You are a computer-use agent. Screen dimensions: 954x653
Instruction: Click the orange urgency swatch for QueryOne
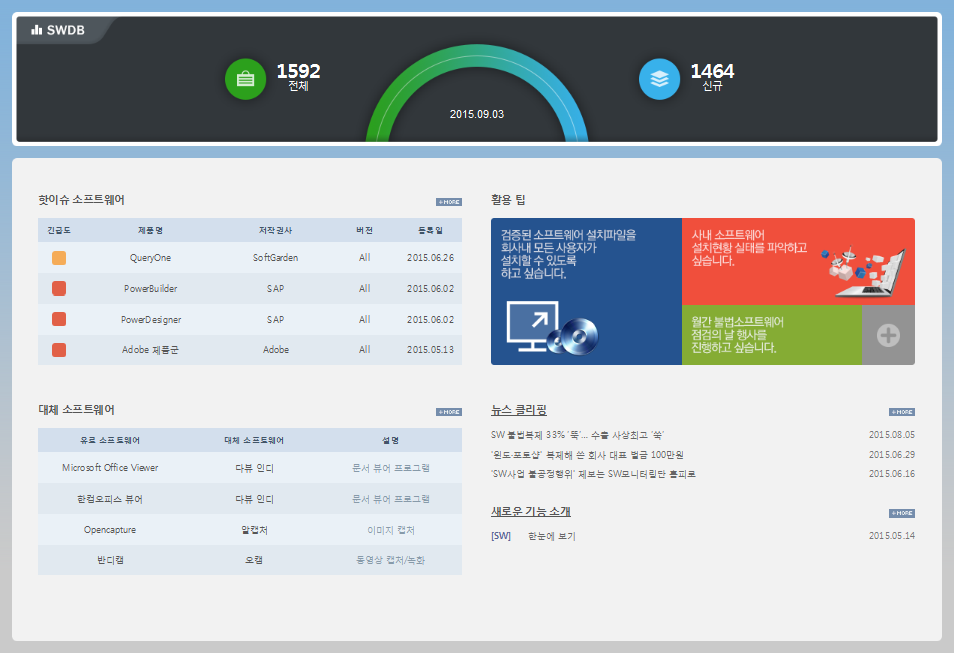(59, 258)
